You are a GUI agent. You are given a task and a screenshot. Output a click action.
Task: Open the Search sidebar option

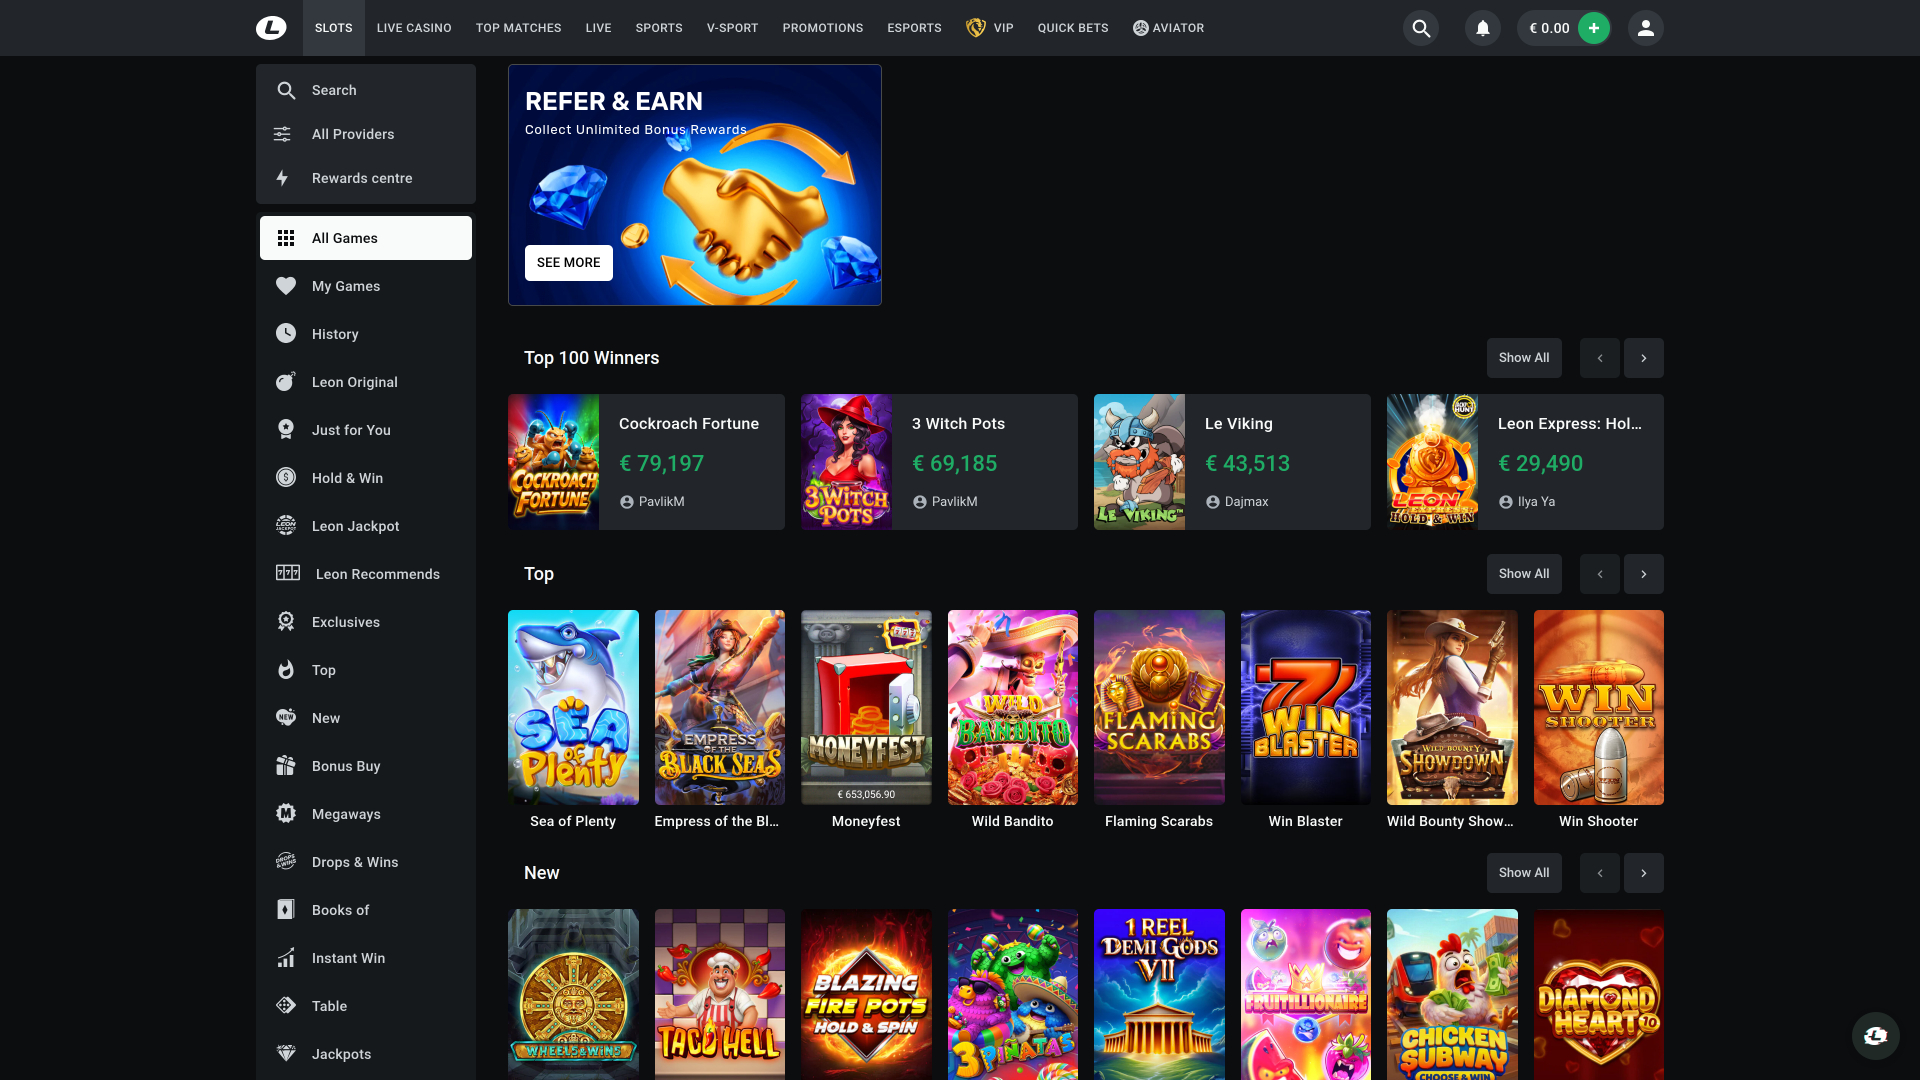(x=334, y=90)
